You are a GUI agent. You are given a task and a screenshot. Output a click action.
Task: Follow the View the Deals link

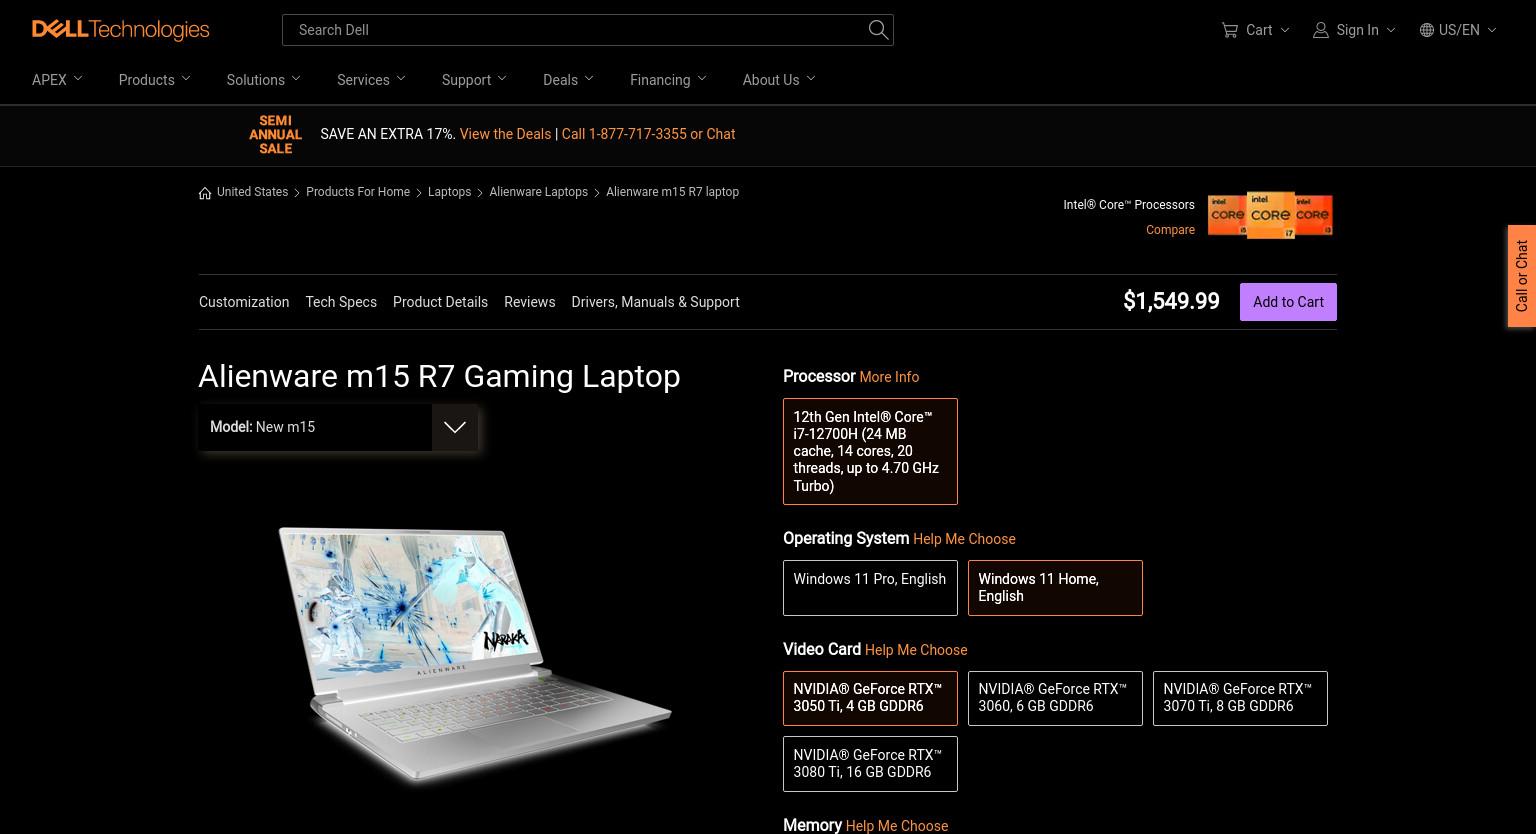coord(505,134)
